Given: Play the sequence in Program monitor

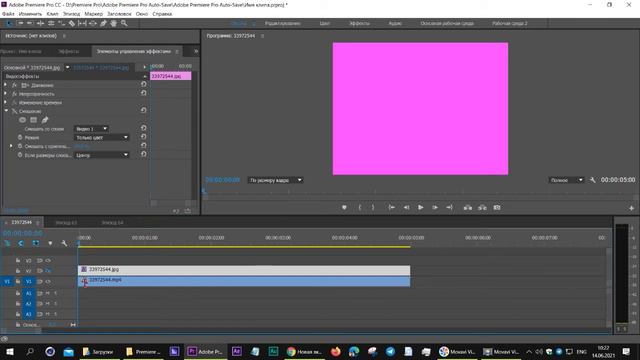Looking at the screenshot, I should 420,208.
